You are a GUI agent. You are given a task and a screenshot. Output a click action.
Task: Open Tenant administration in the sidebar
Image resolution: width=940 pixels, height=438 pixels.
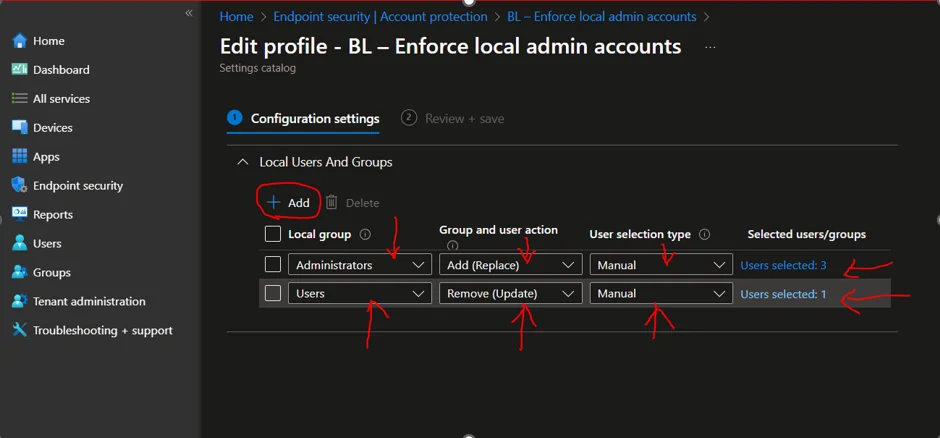[88, 301]
